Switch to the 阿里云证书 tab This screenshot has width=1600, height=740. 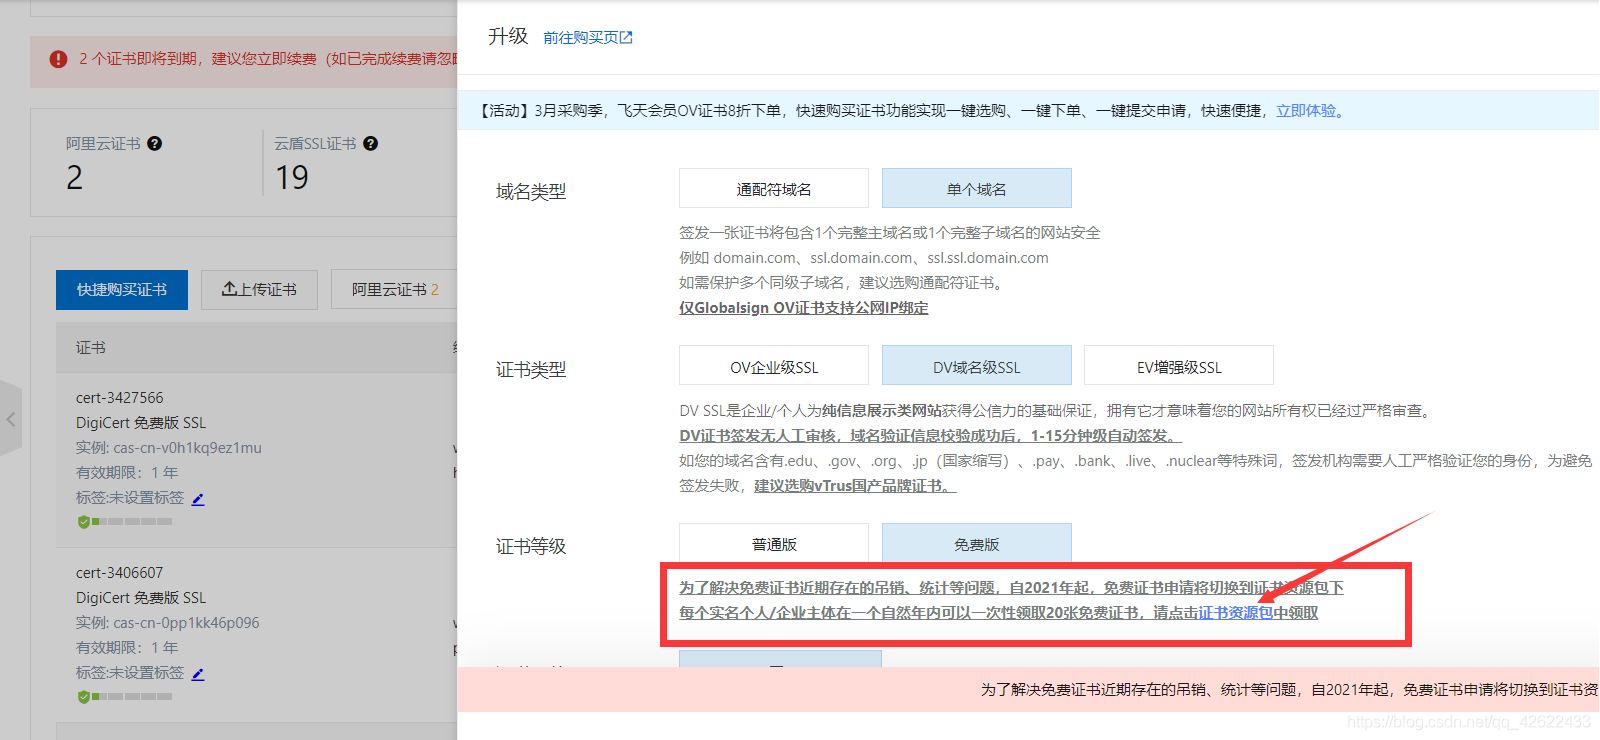click(x=394, y=289)
